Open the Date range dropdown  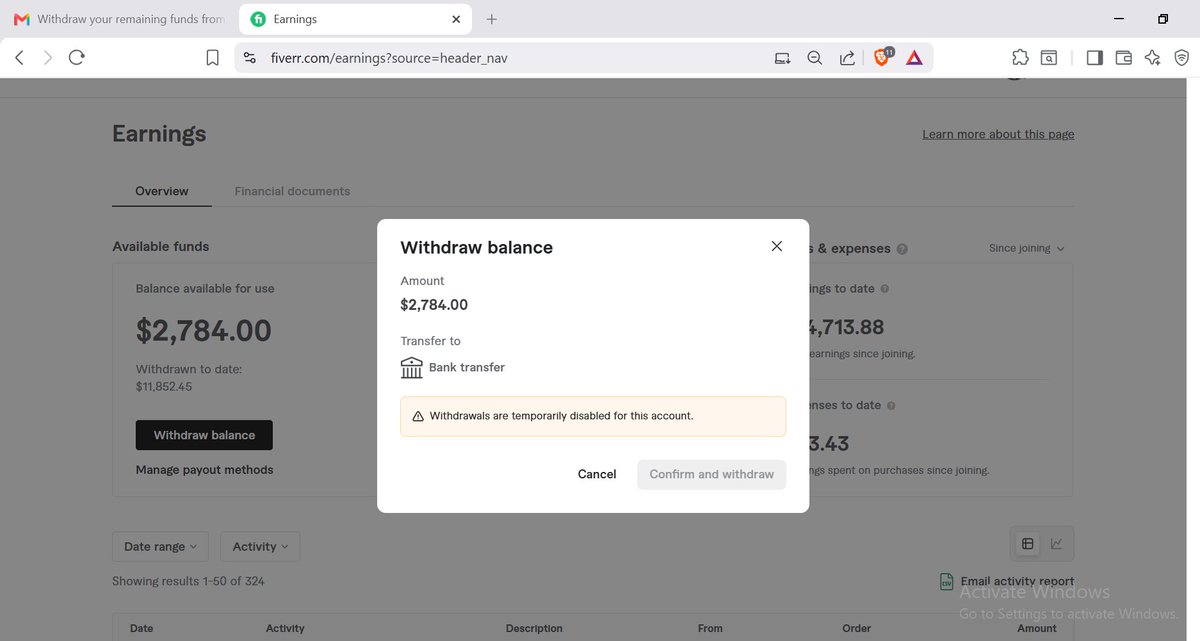point(161,547)
